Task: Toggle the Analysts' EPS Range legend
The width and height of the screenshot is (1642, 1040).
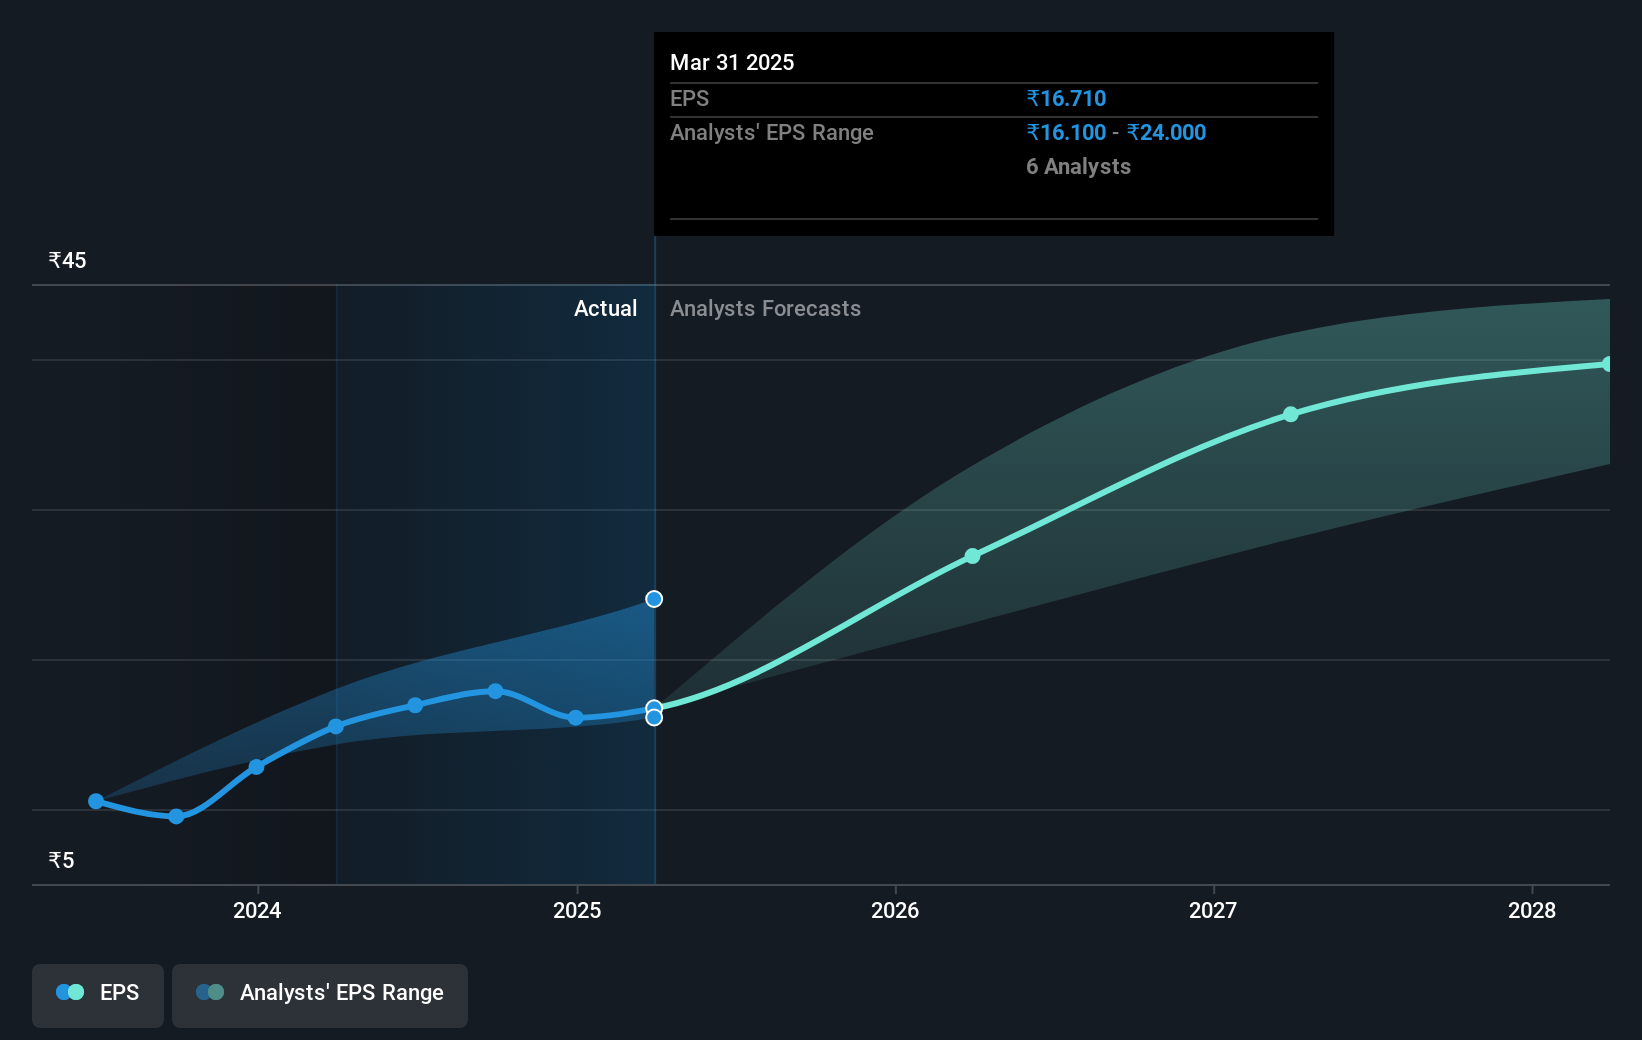Action: point(320,994)
